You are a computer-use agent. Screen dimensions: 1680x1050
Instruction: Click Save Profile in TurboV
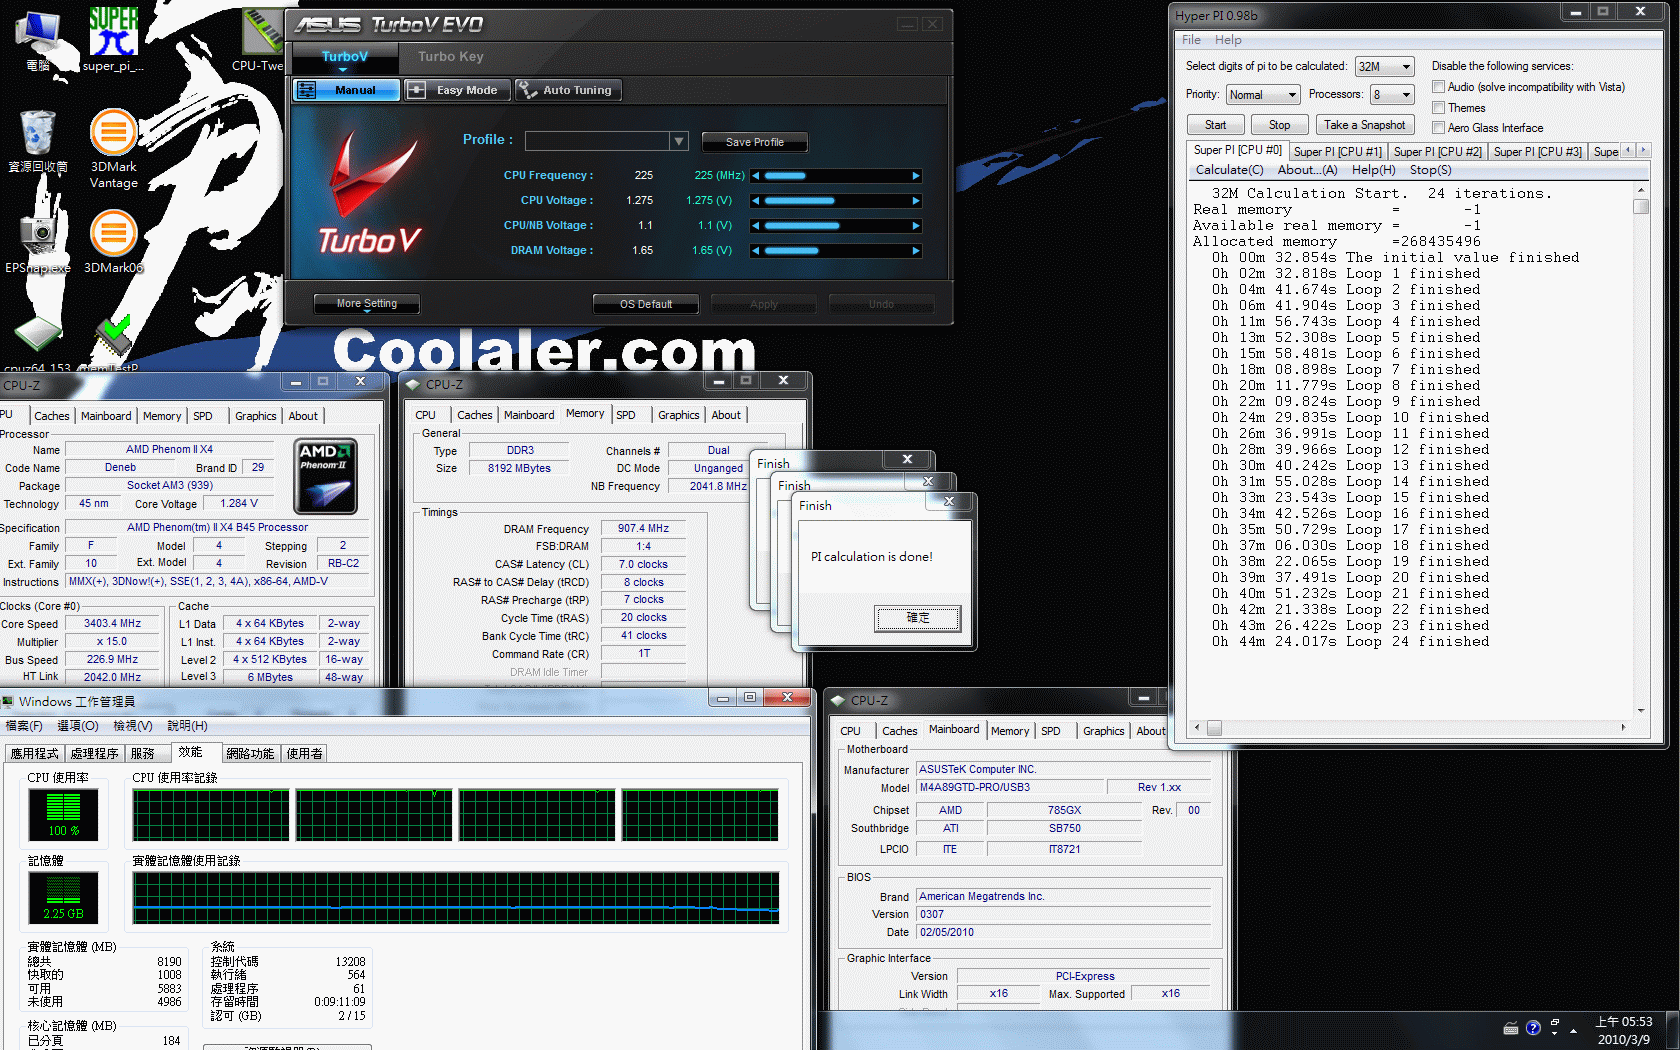click(x=754, y=142)
